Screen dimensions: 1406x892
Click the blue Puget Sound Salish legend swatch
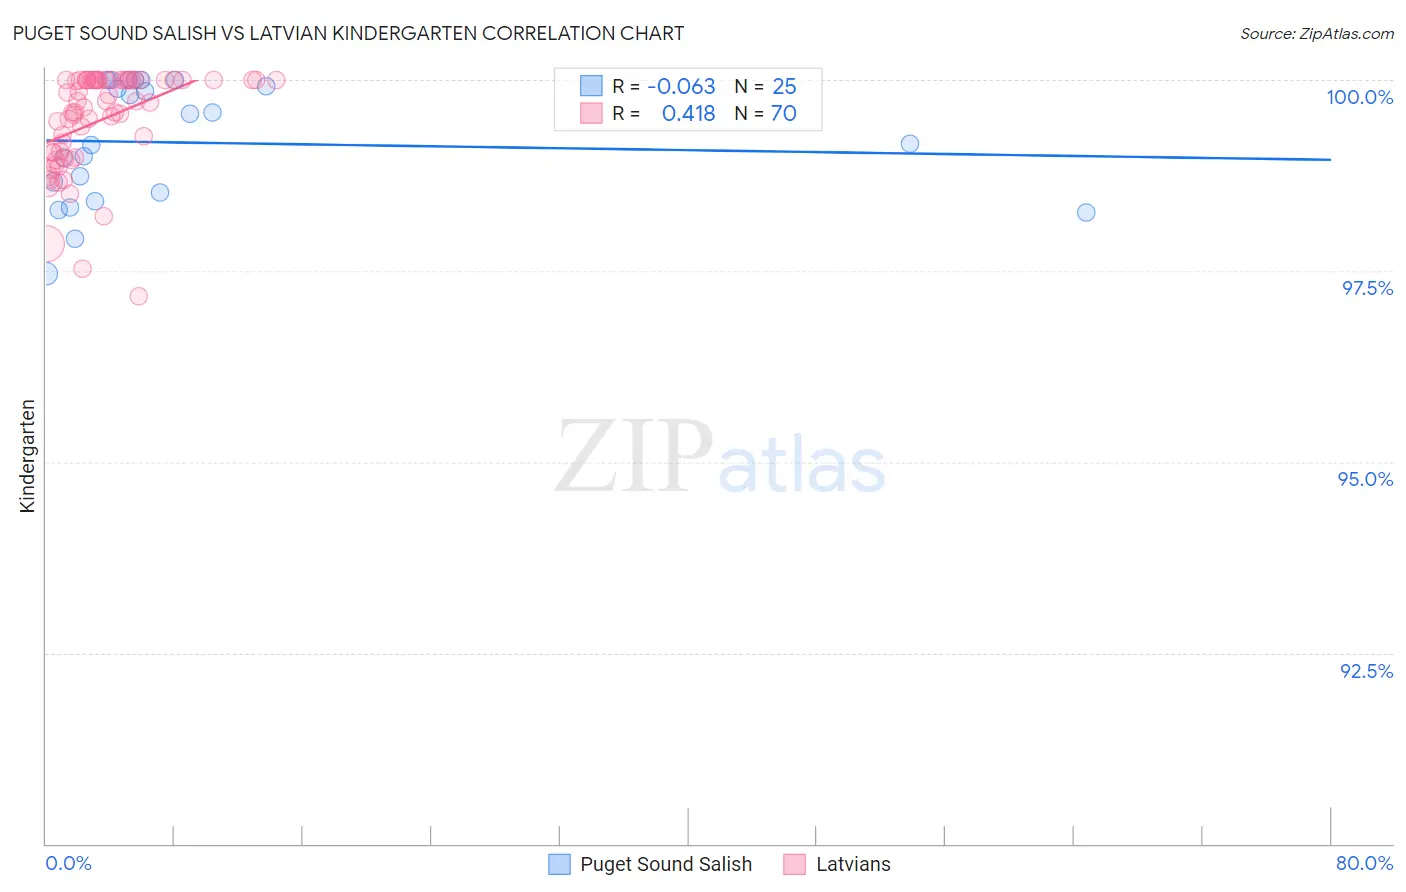click(559, 864)
